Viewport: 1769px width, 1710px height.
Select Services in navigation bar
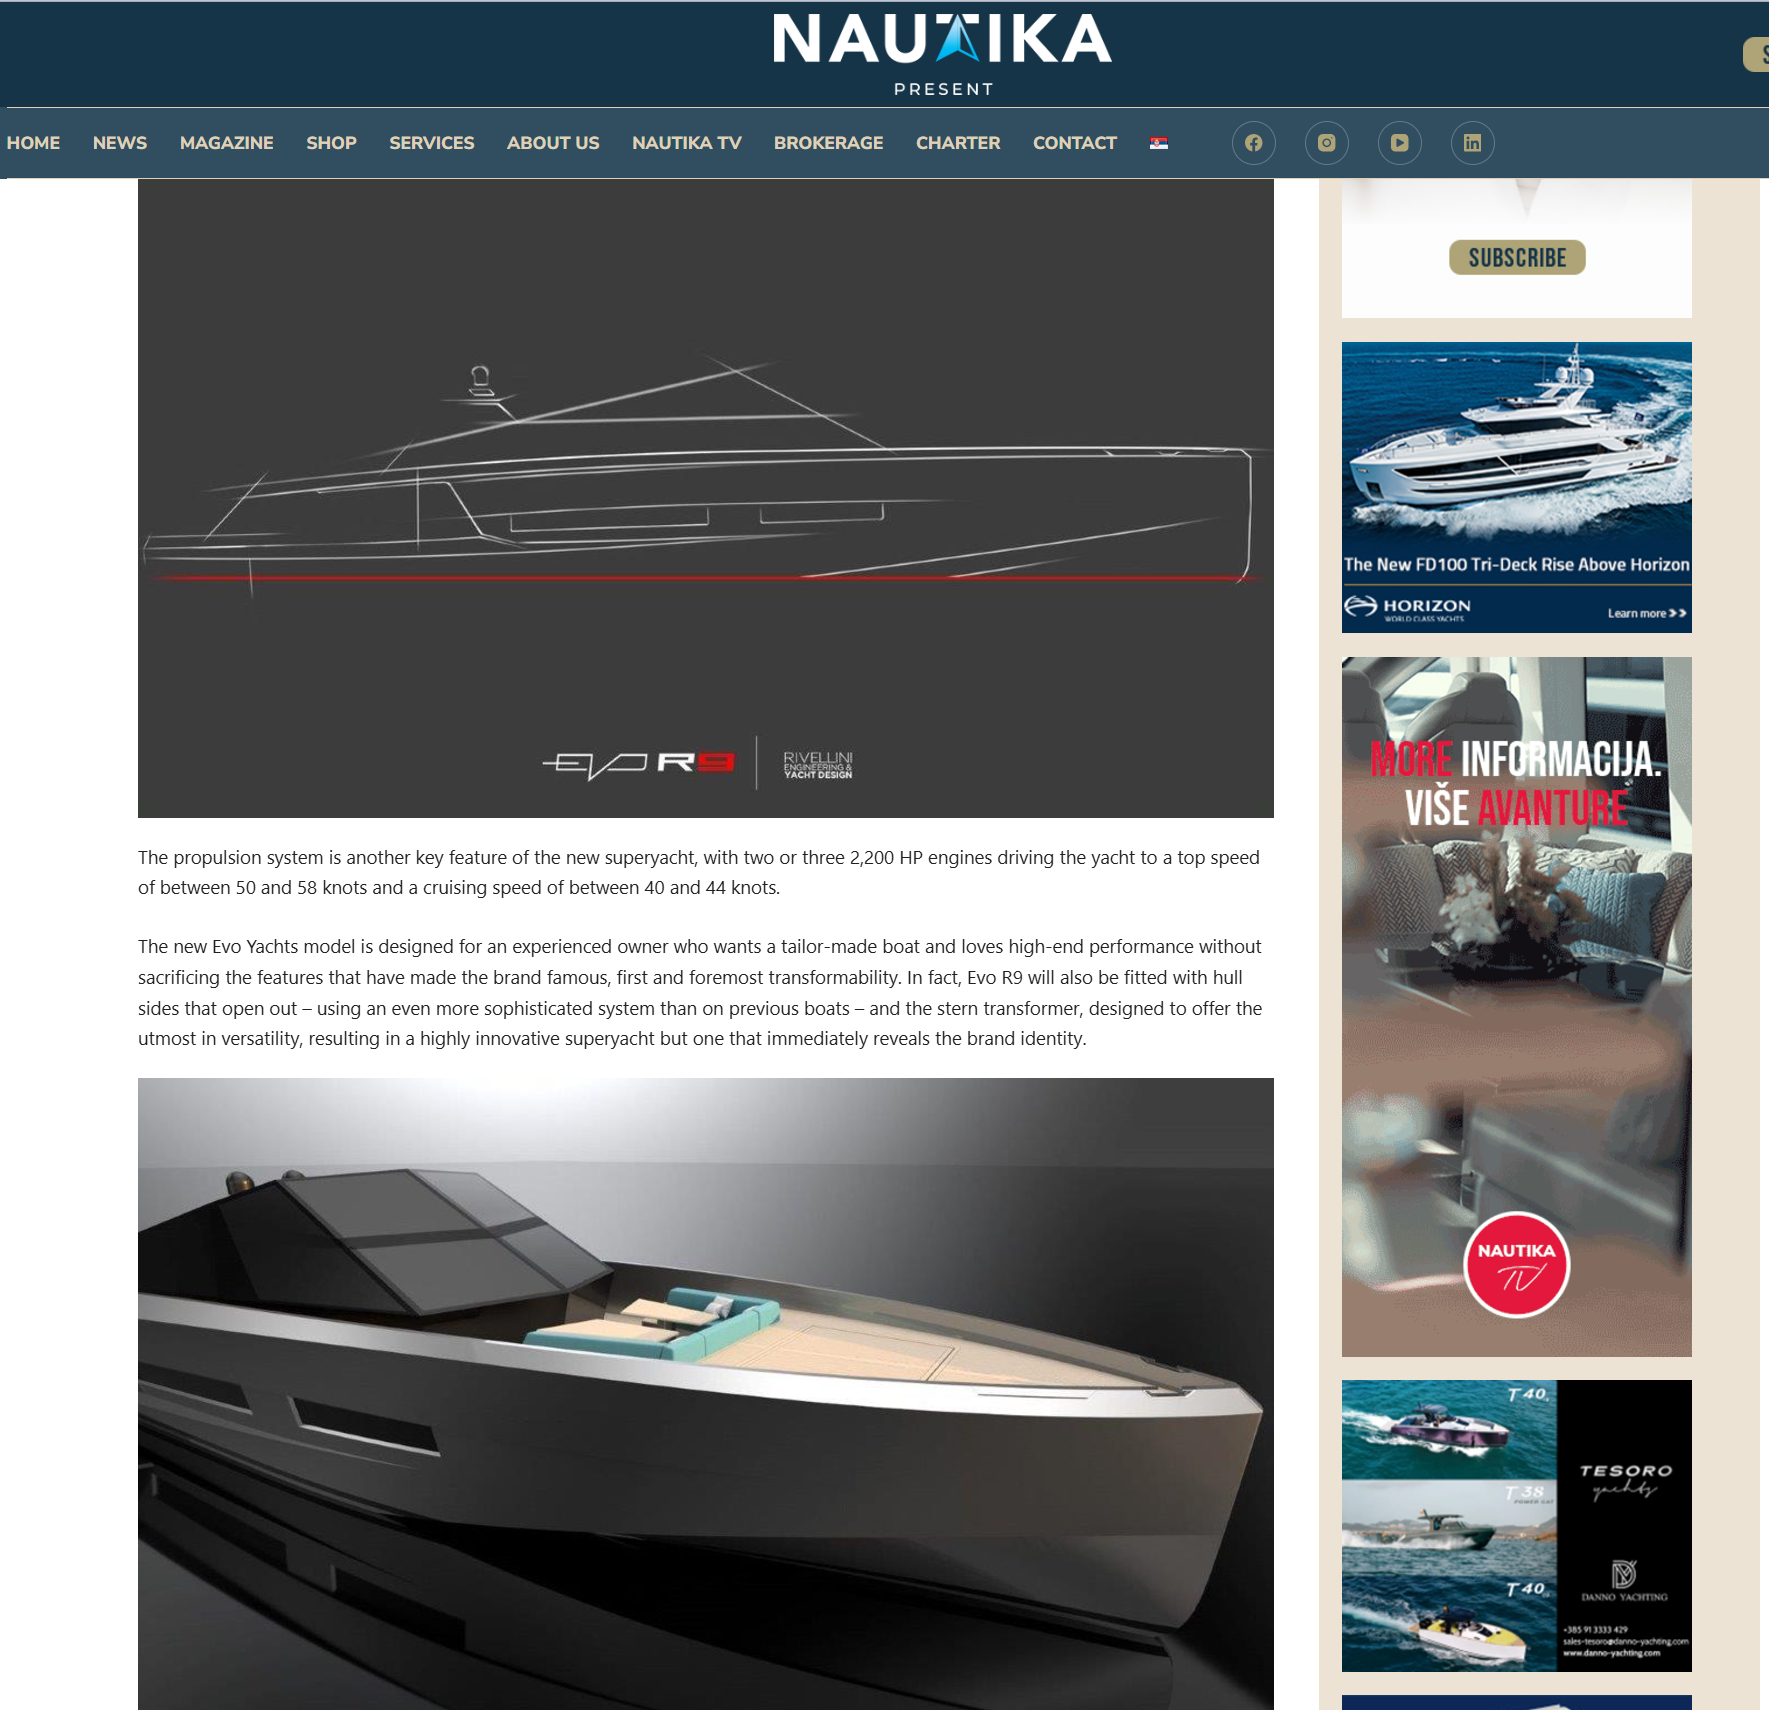click(x=431, y=143)
